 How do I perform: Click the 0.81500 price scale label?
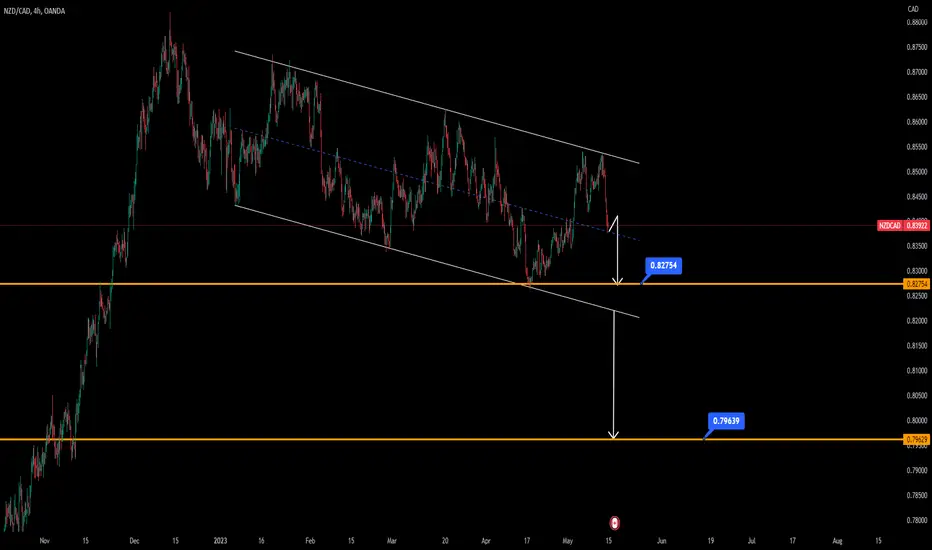click(x=917, y=345)
